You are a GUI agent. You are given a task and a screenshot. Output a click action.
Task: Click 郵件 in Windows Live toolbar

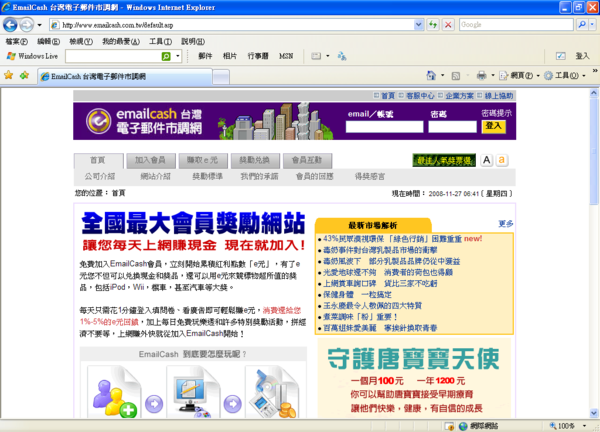pos(205,56)
